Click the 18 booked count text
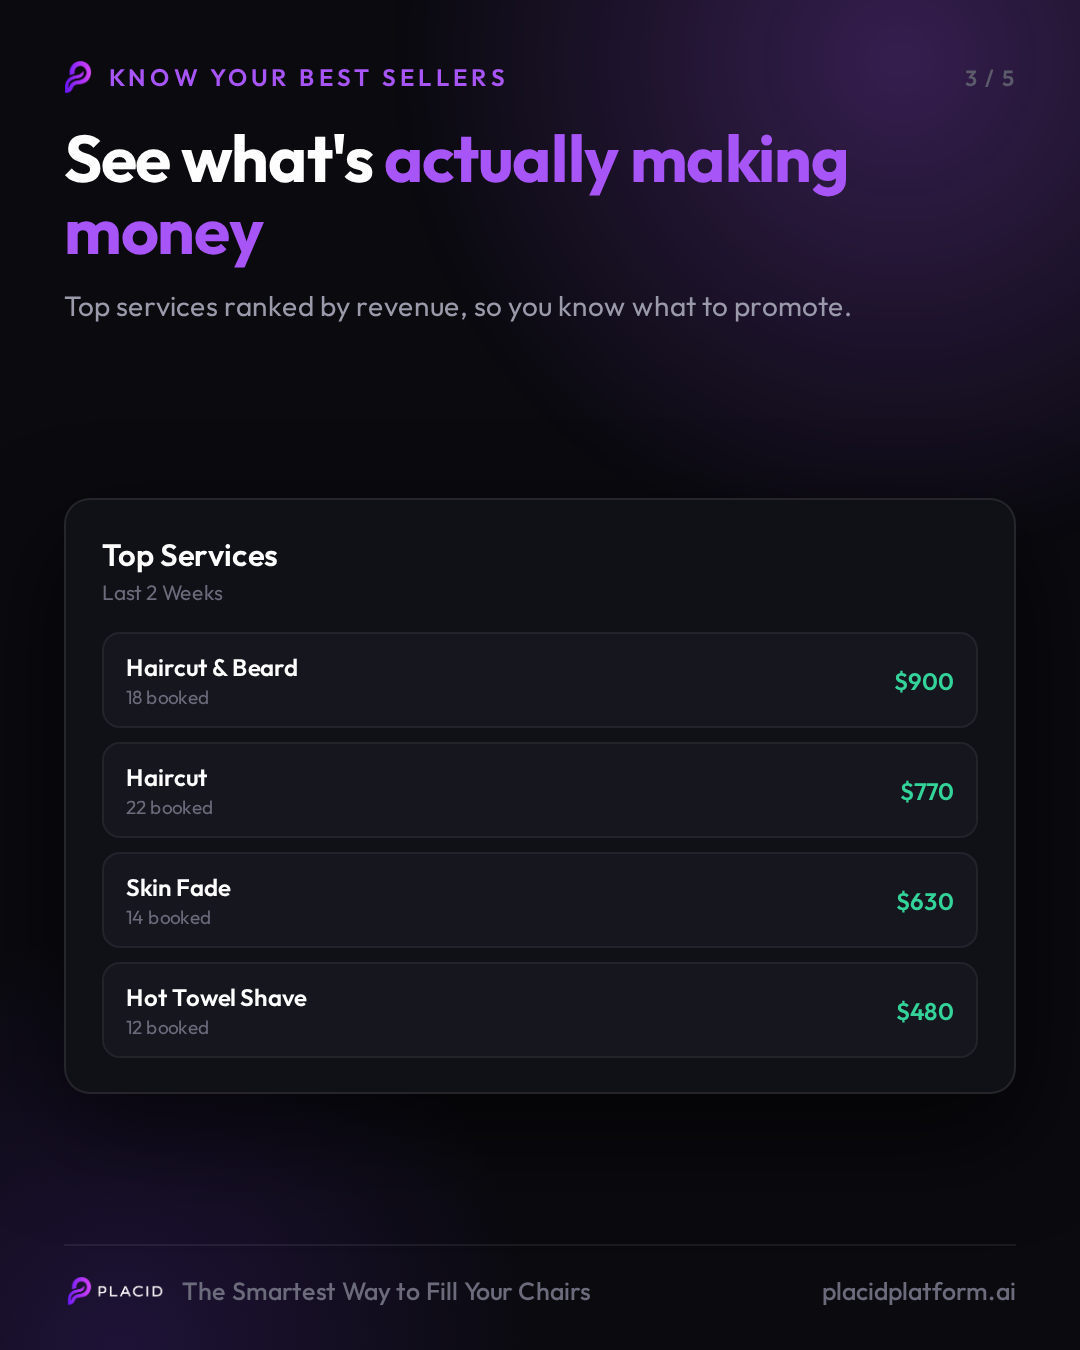The image size is (1080, 1350). pyautogui.click(x=167, y=698)
